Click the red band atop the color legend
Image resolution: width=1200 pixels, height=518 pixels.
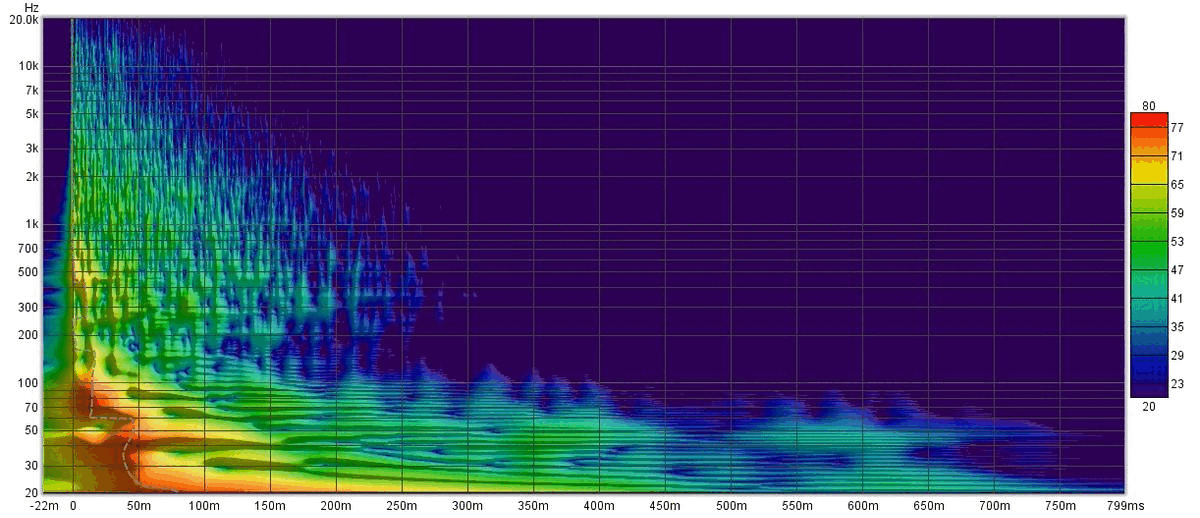1149,121
